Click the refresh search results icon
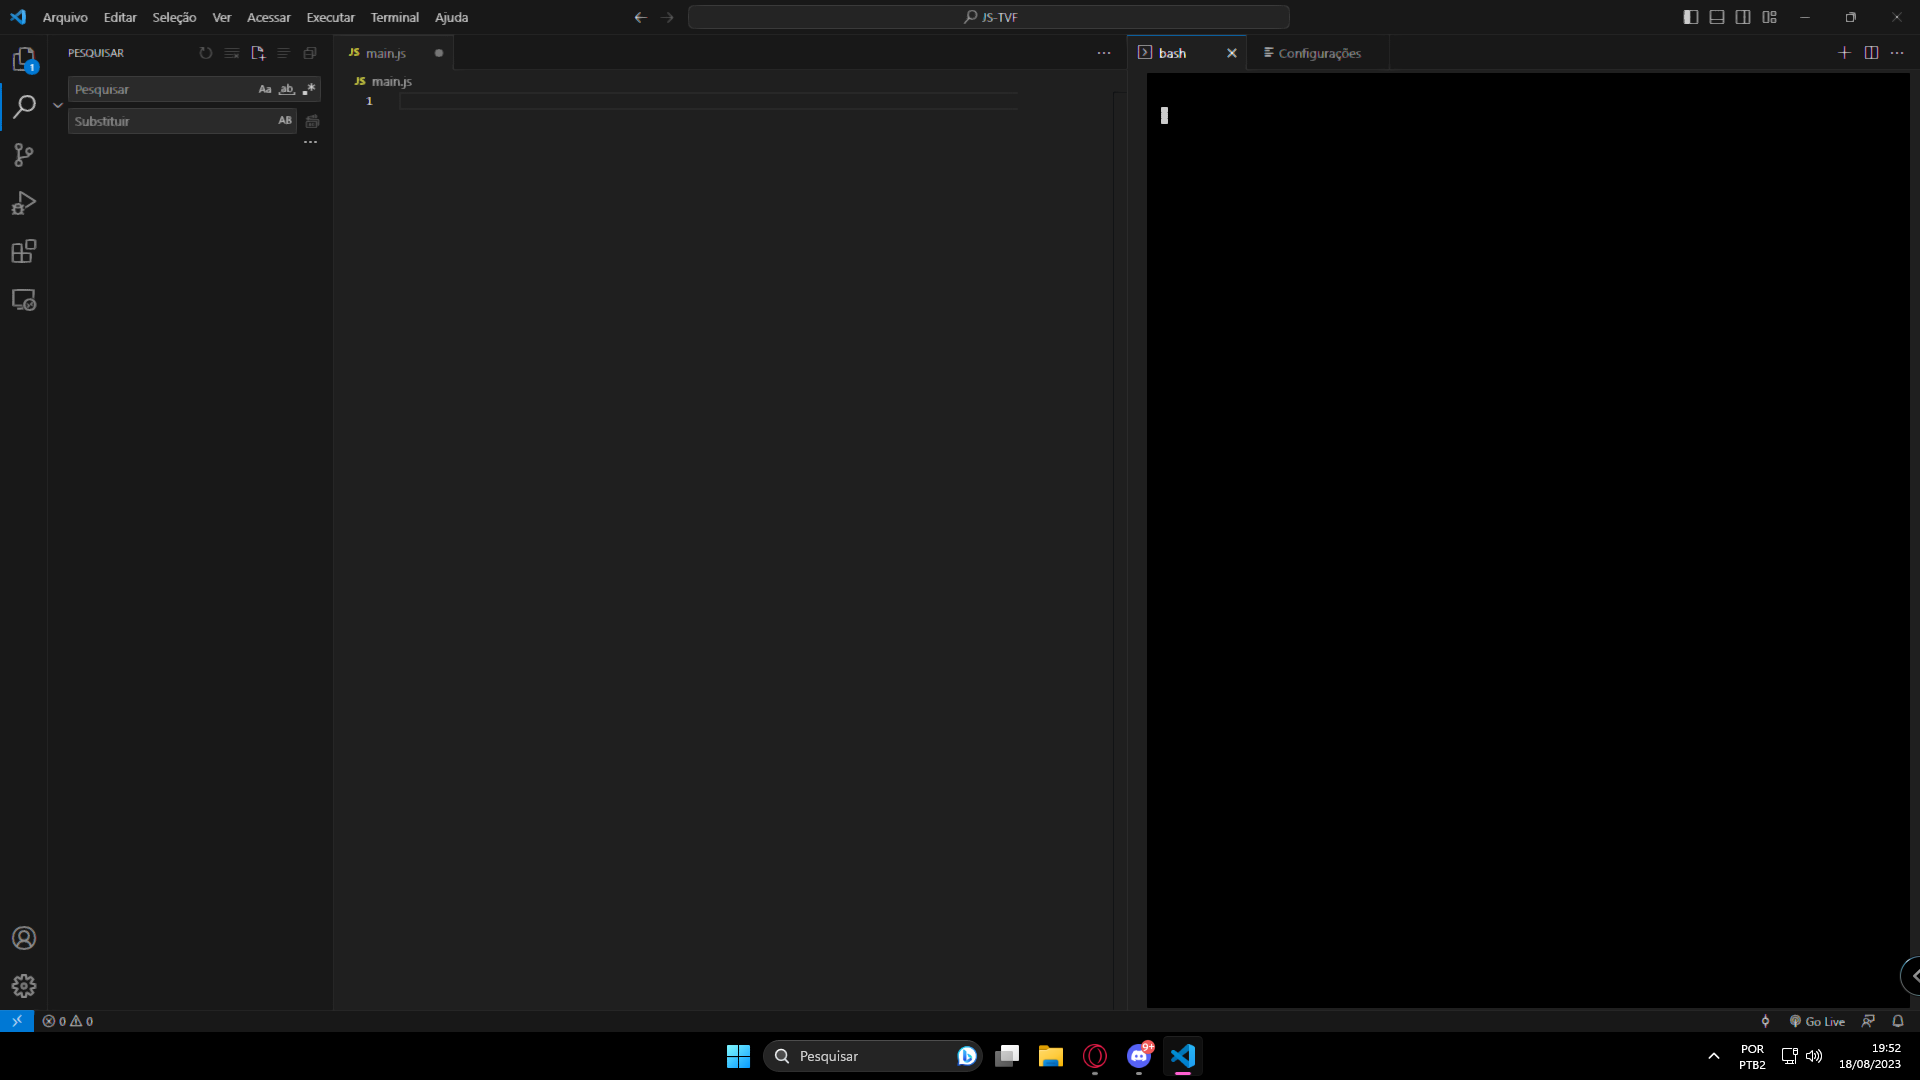This screenshot has width=1920, height=1080. point(206,53)
